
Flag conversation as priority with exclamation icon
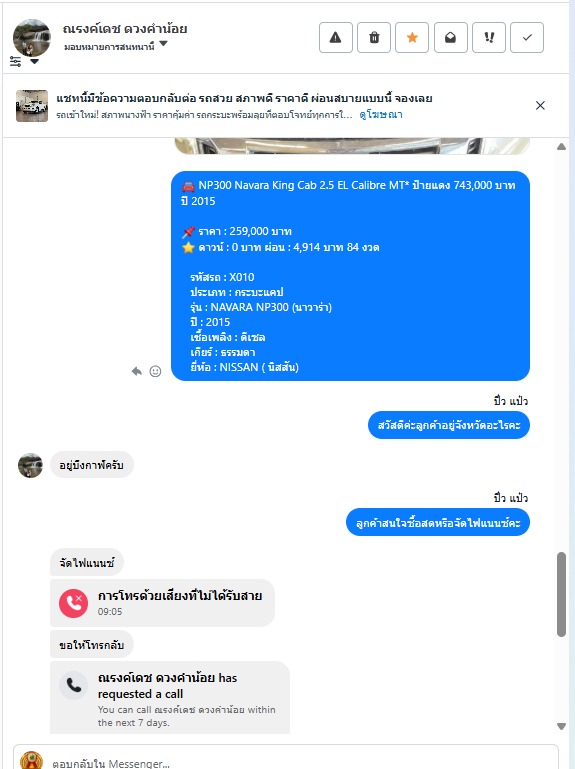tap(489, 37)
